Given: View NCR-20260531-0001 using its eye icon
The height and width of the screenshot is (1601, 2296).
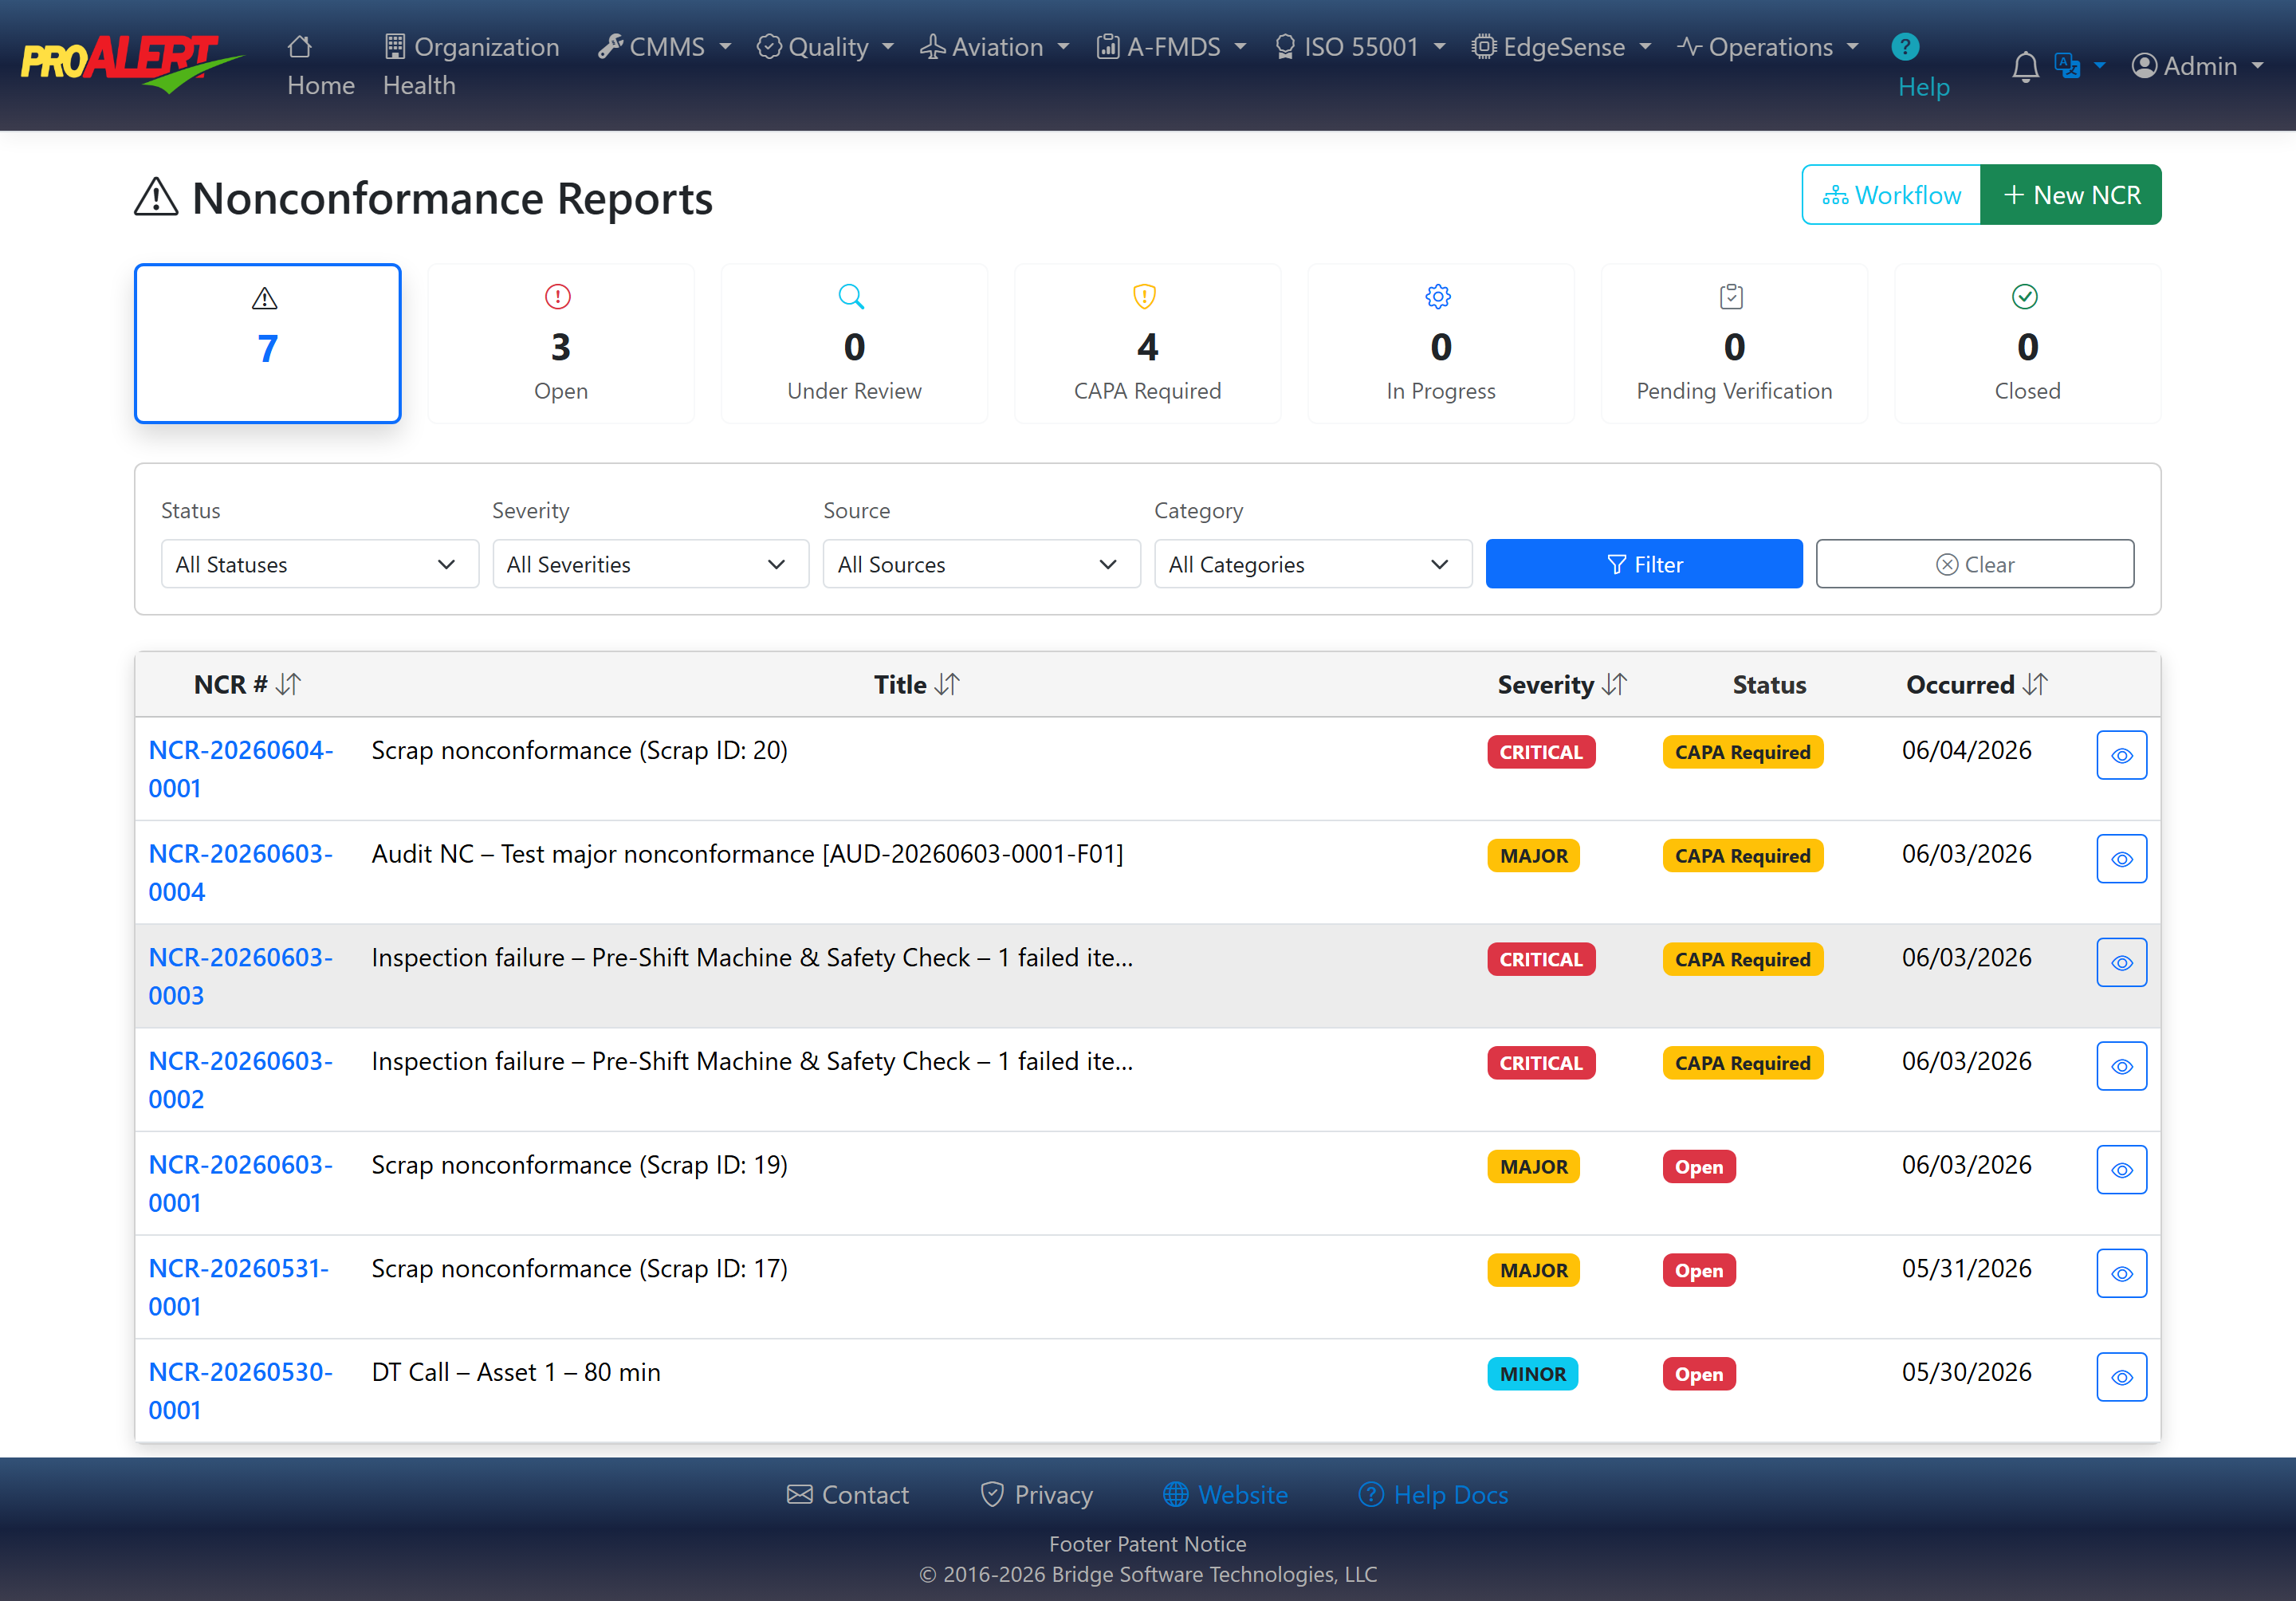Looking at the screenshot, I should 2121,1274.
